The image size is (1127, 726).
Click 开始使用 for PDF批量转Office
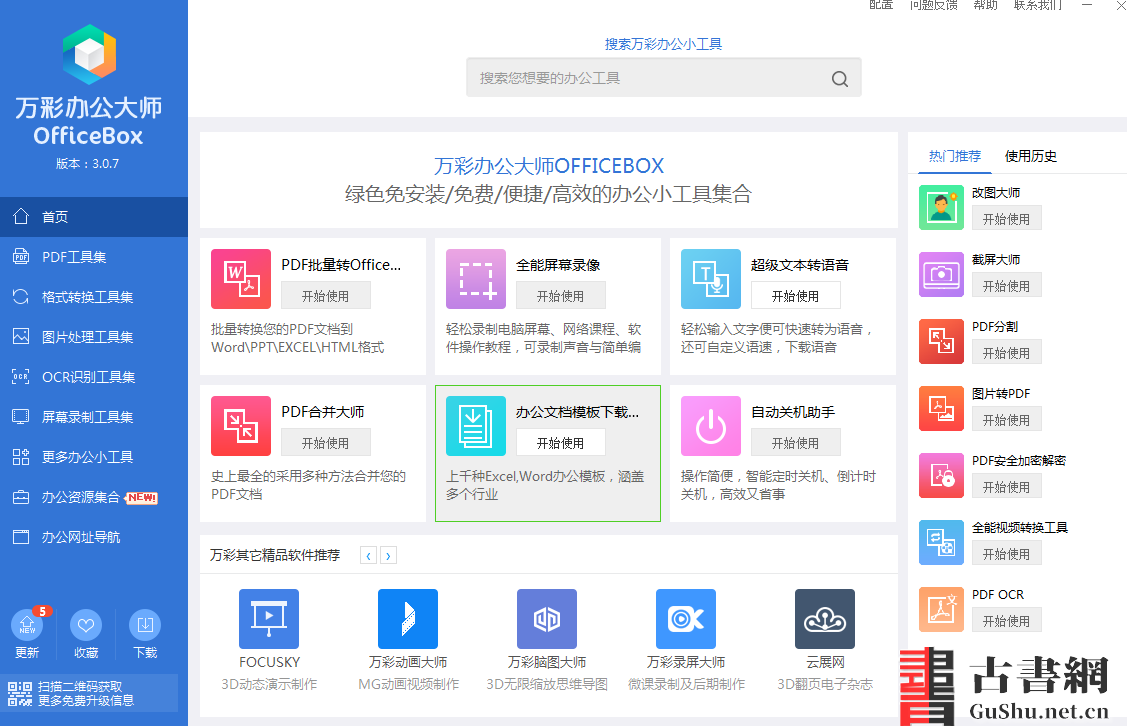326,295
